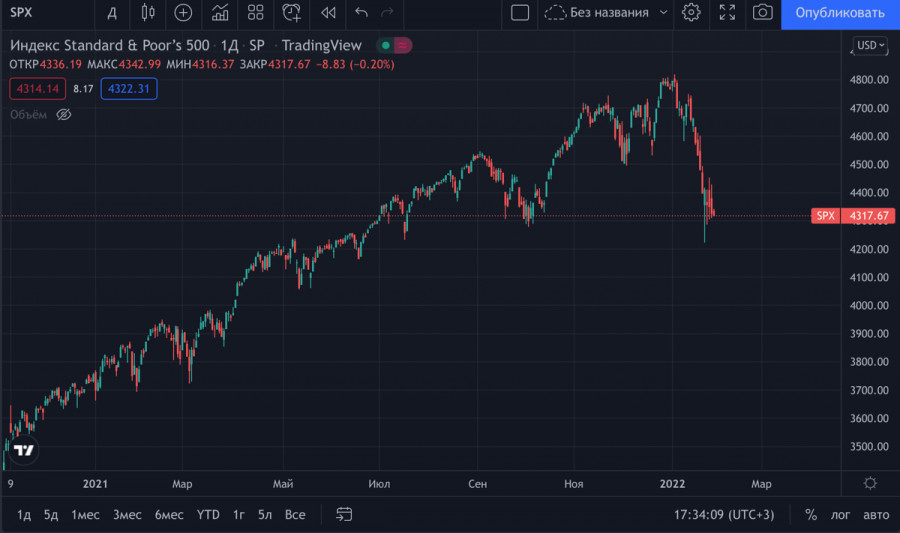Viewport: 900px width, 533px height.
Task: Create an alert with the alarm clock icon
Action: pos(292,13)
